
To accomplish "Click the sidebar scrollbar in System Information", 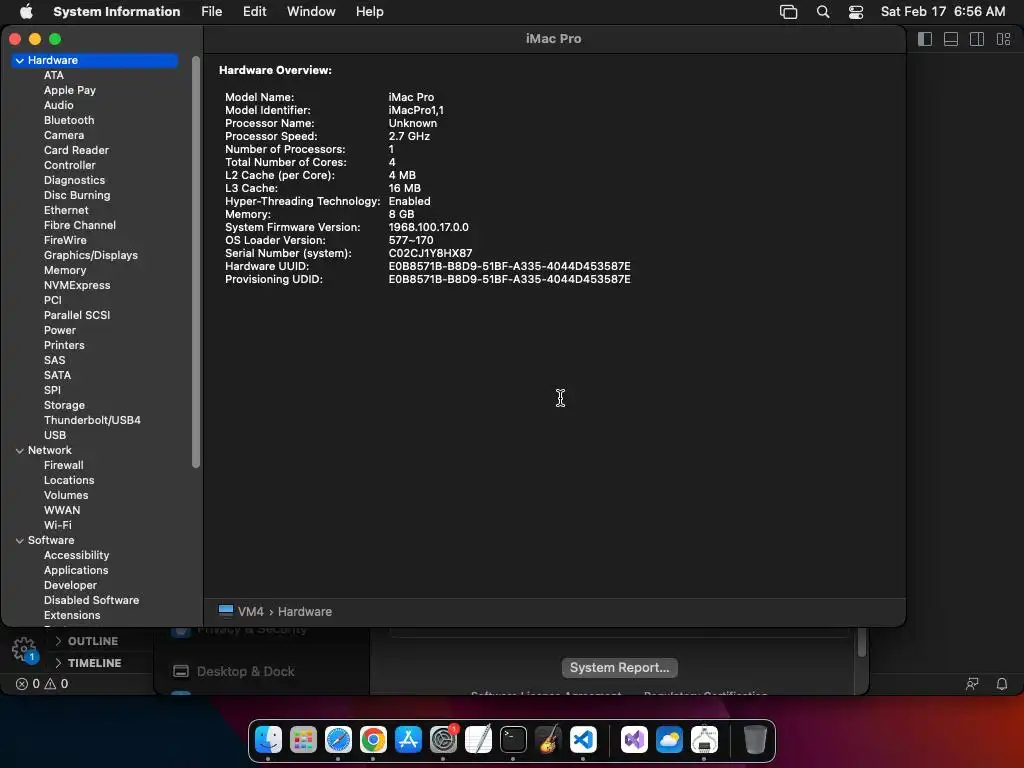I will (196, 261).
